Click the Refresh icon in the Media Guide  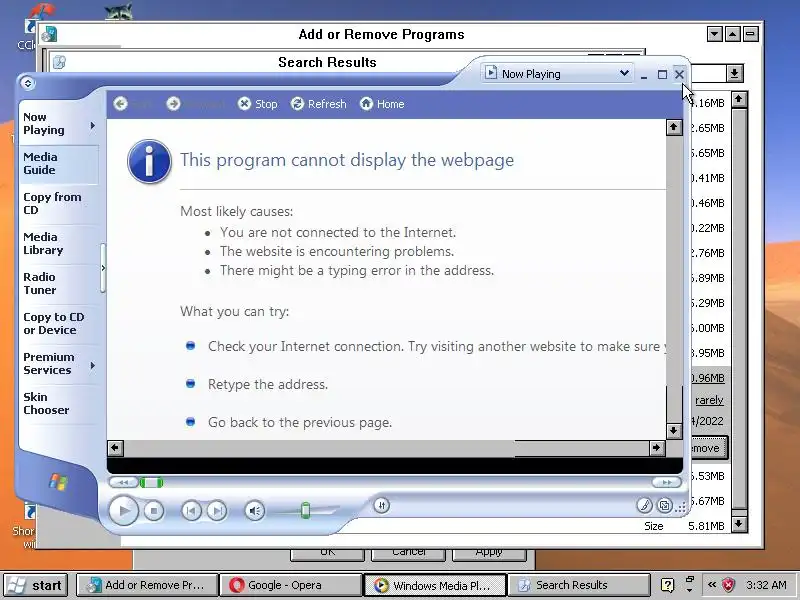coord(297,104)
